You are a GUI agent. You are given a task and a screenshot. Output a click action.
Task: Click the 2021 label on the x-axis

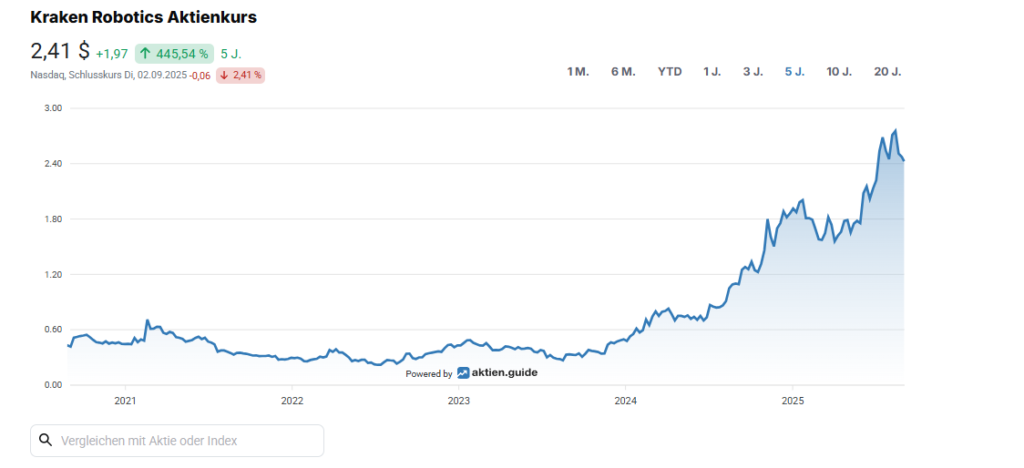[125, 402]
